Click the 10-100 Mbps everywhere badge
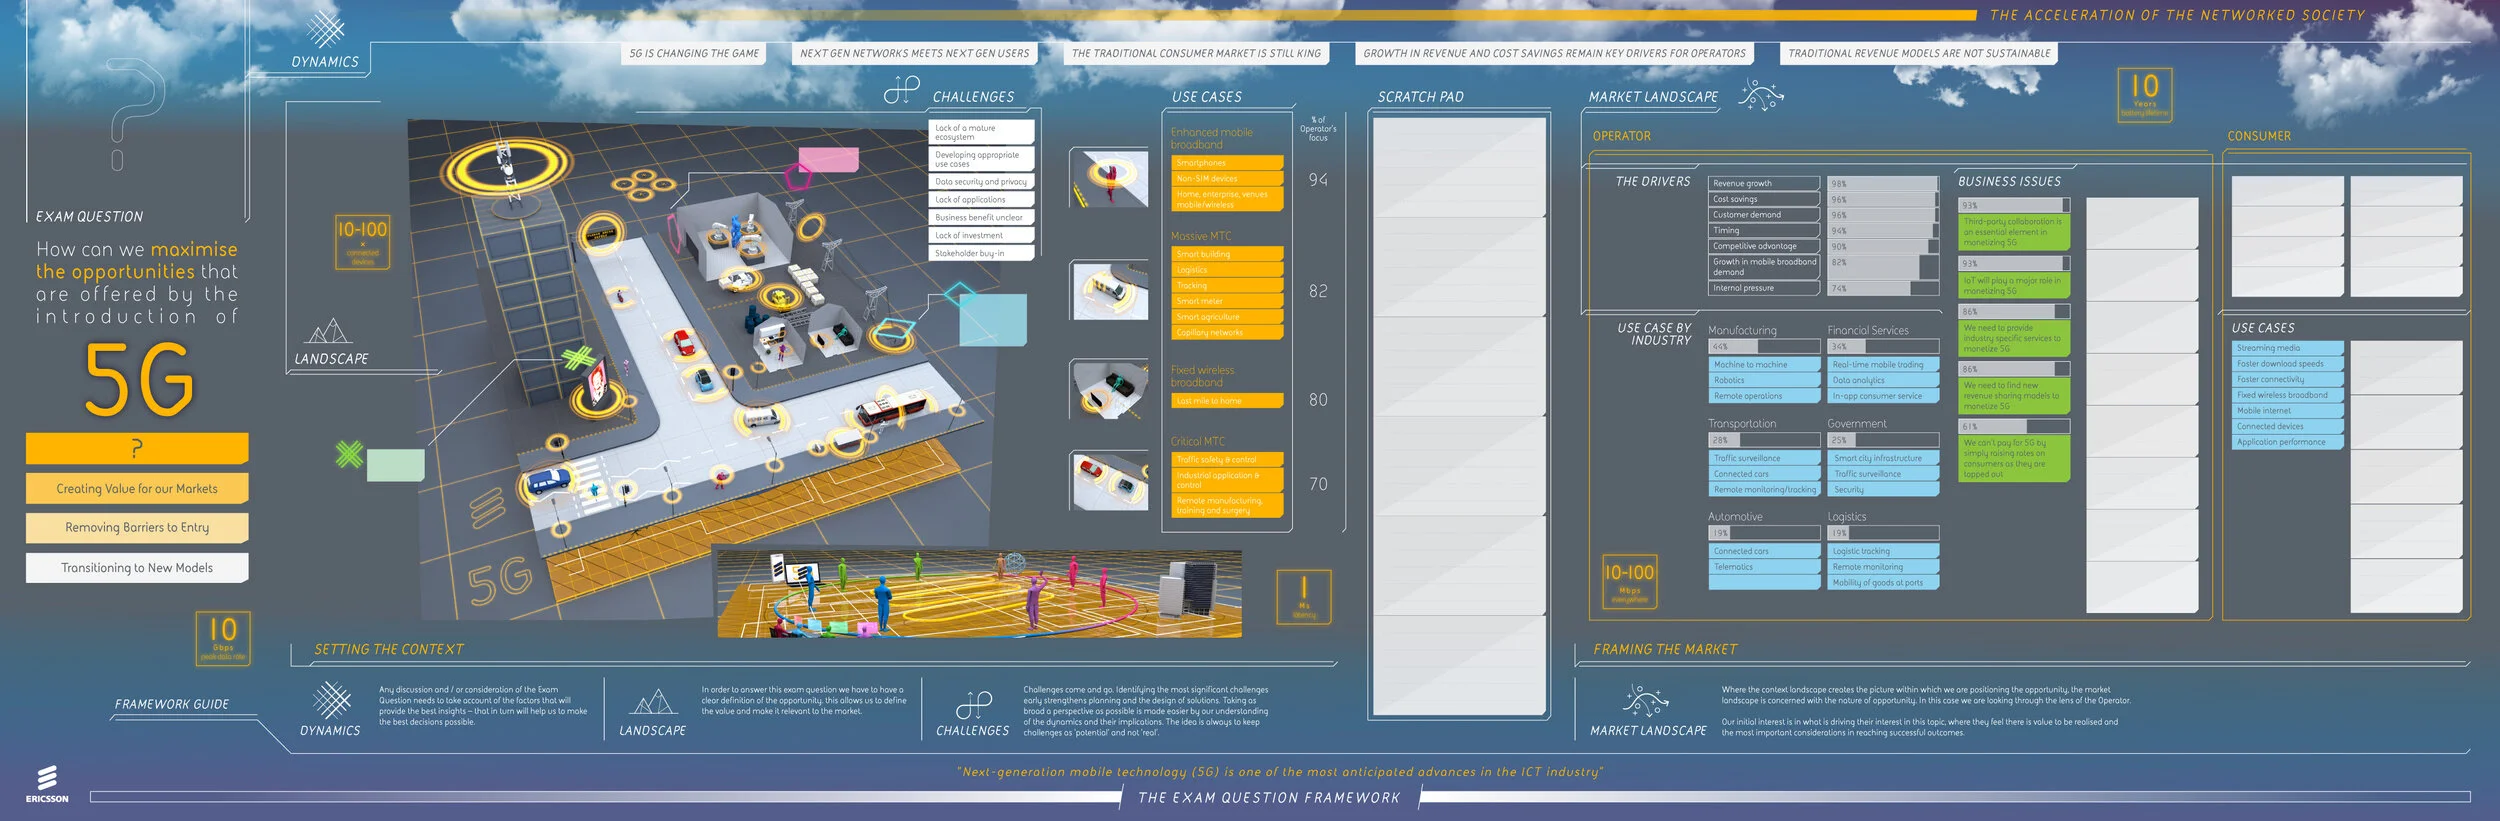This screenshot has width=2500, height=821. tap(1629, 581)
